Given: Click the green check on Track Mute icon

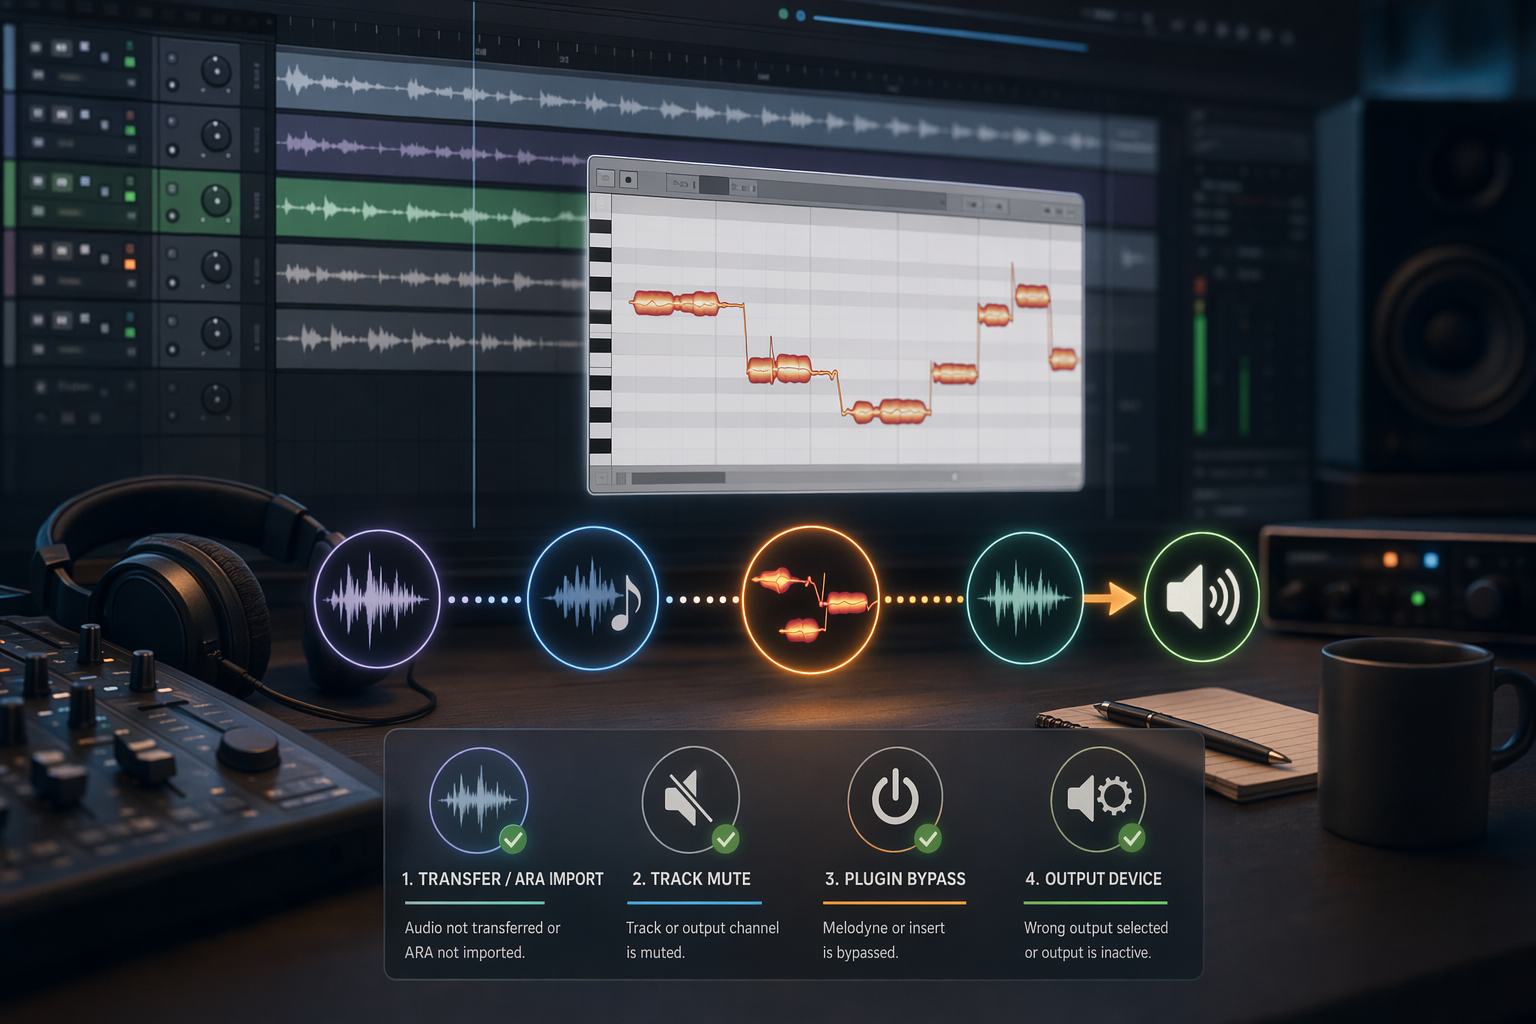Looking at the screenshot, I should [725, 839].
